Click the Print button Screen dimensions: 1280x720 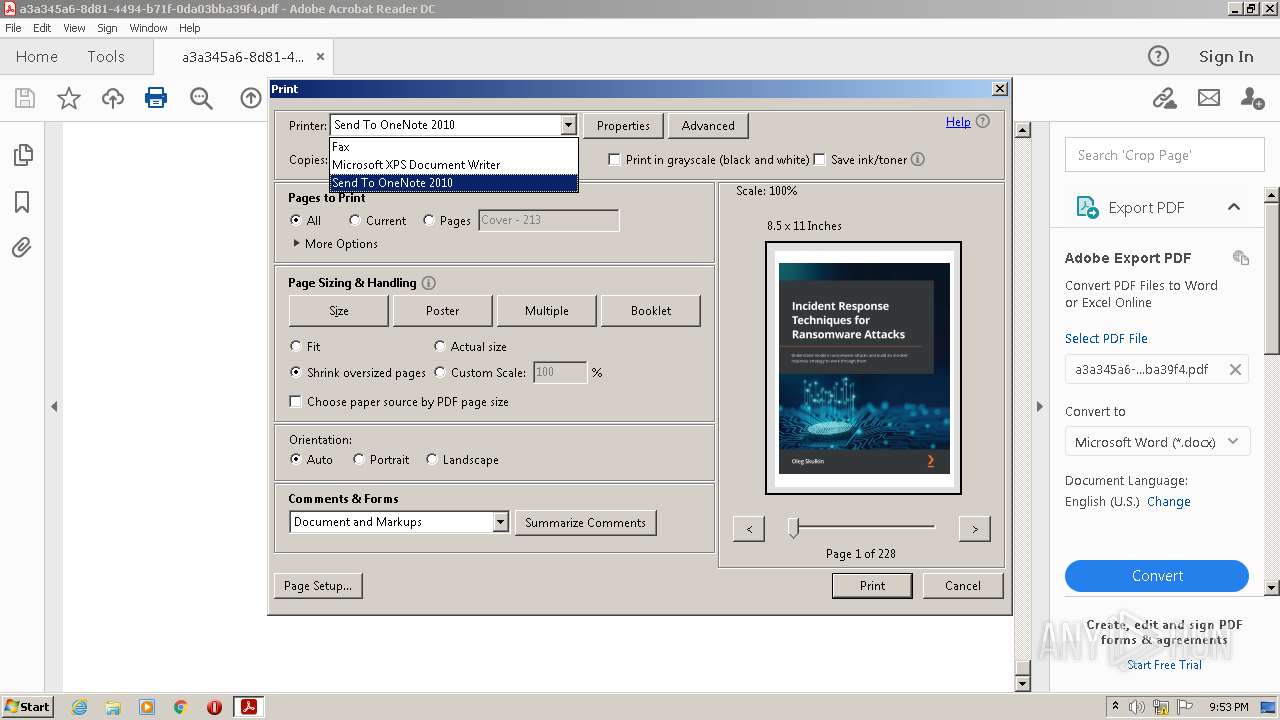tap(872, 586)
